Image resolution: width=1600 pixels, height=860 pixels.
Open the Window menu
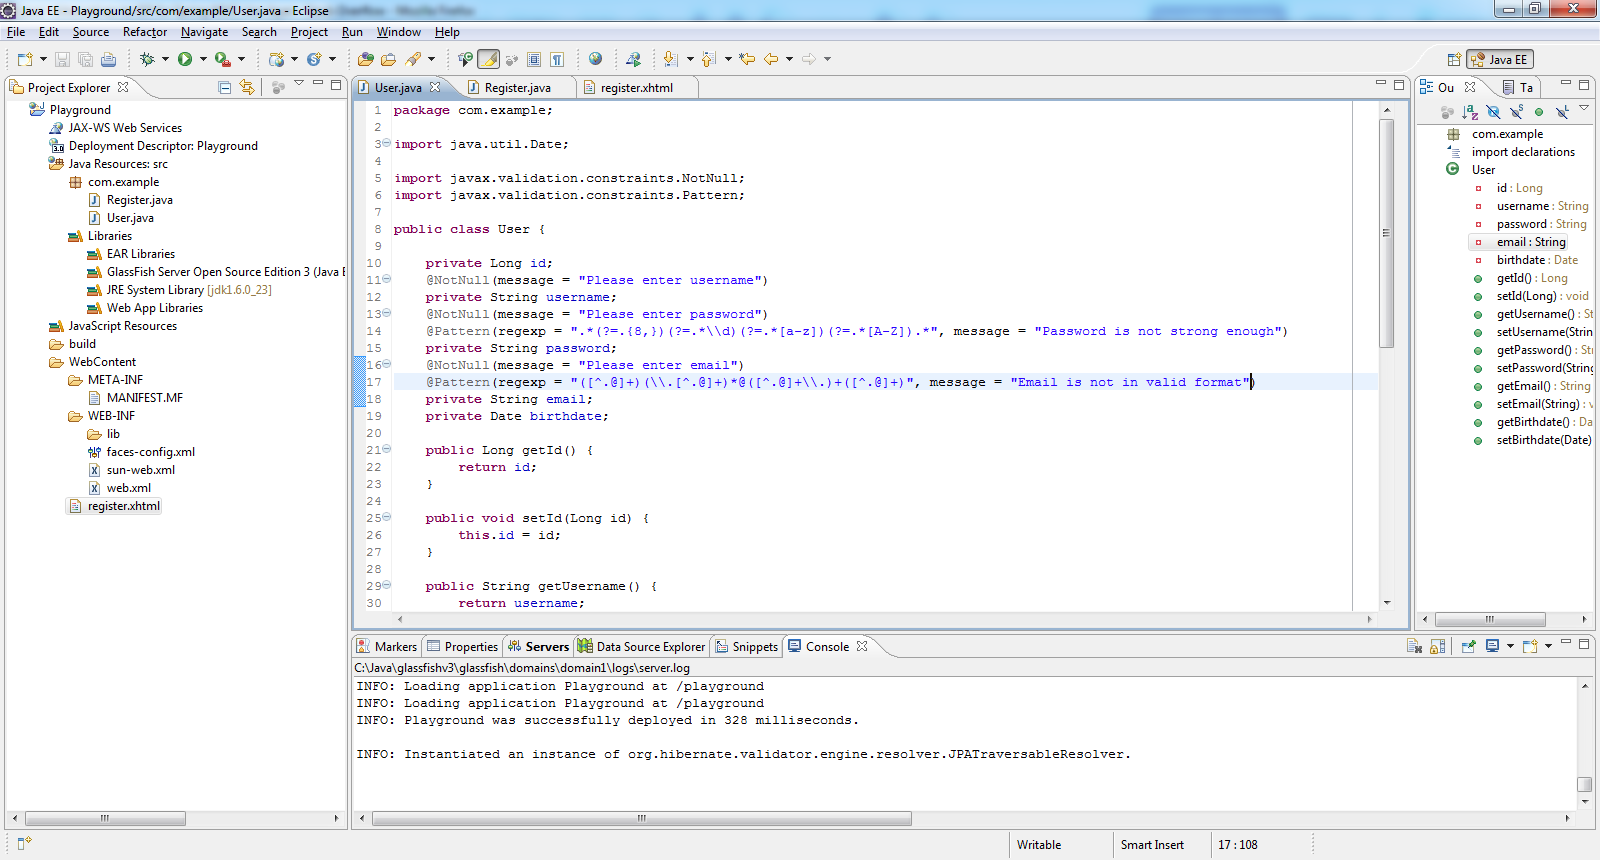tap(398, 32)
